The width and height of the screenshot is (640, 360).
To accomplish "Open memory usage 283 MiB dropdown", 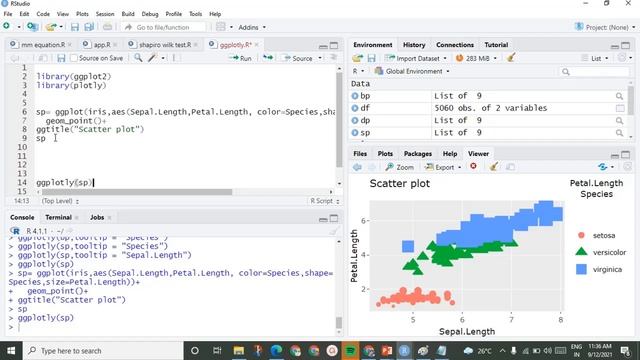I will pyautogui.click(x=476, y=58).
